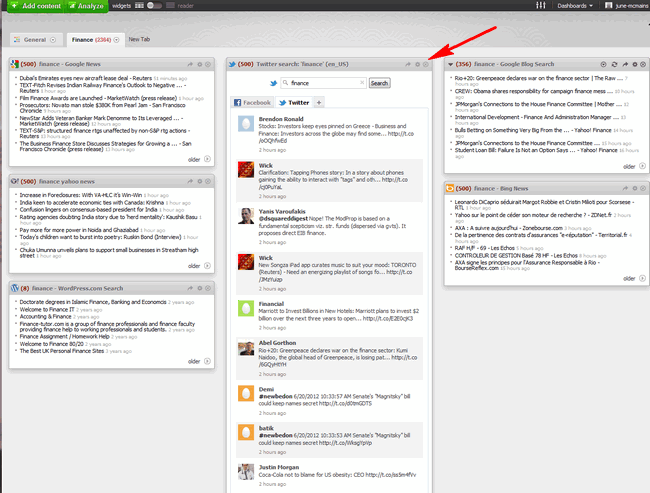The width and height of the screenshot is (650, 493).
Task: Refresh the Google Blog Search widget
Action: coord(614,64)
